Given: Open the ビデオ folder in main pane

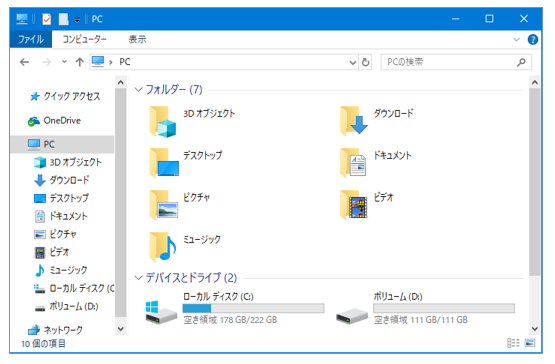Looking at the screenshot, I should (x=367, y=205).
